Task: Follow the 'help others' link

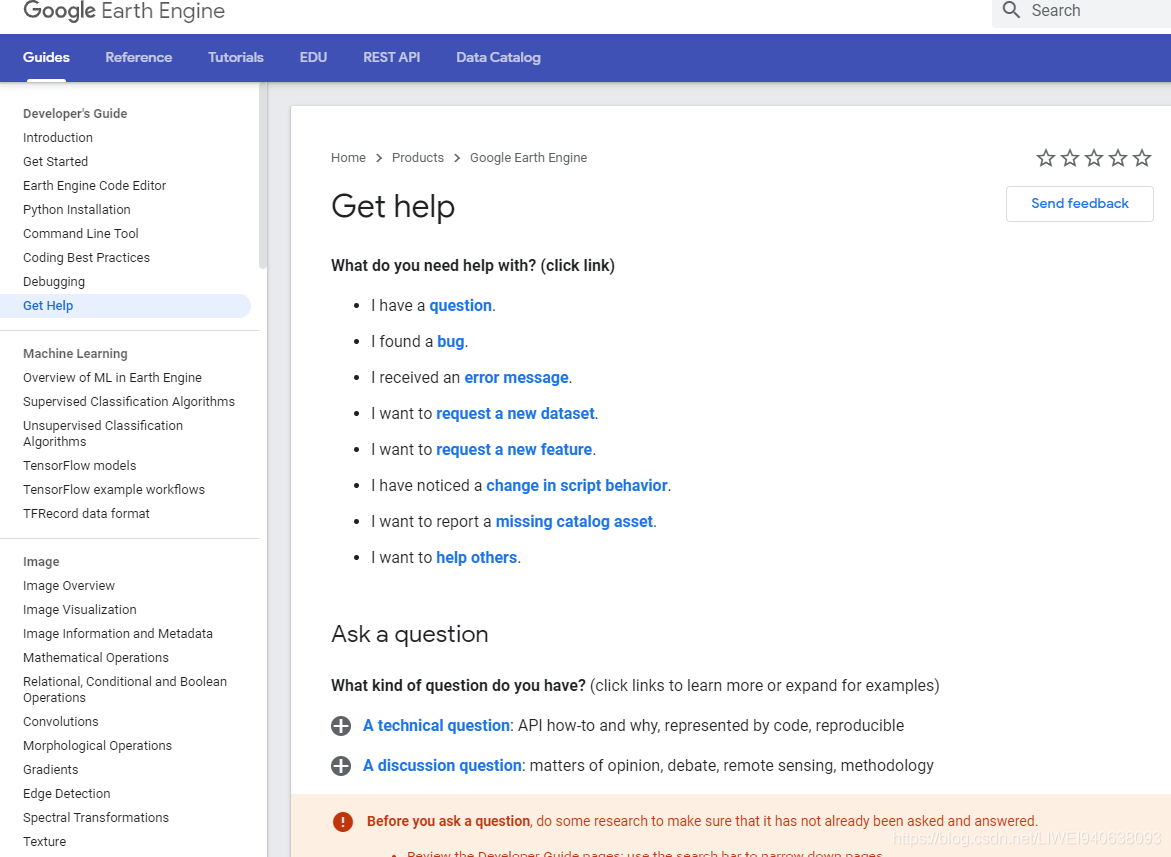Action: click(476, 558)
